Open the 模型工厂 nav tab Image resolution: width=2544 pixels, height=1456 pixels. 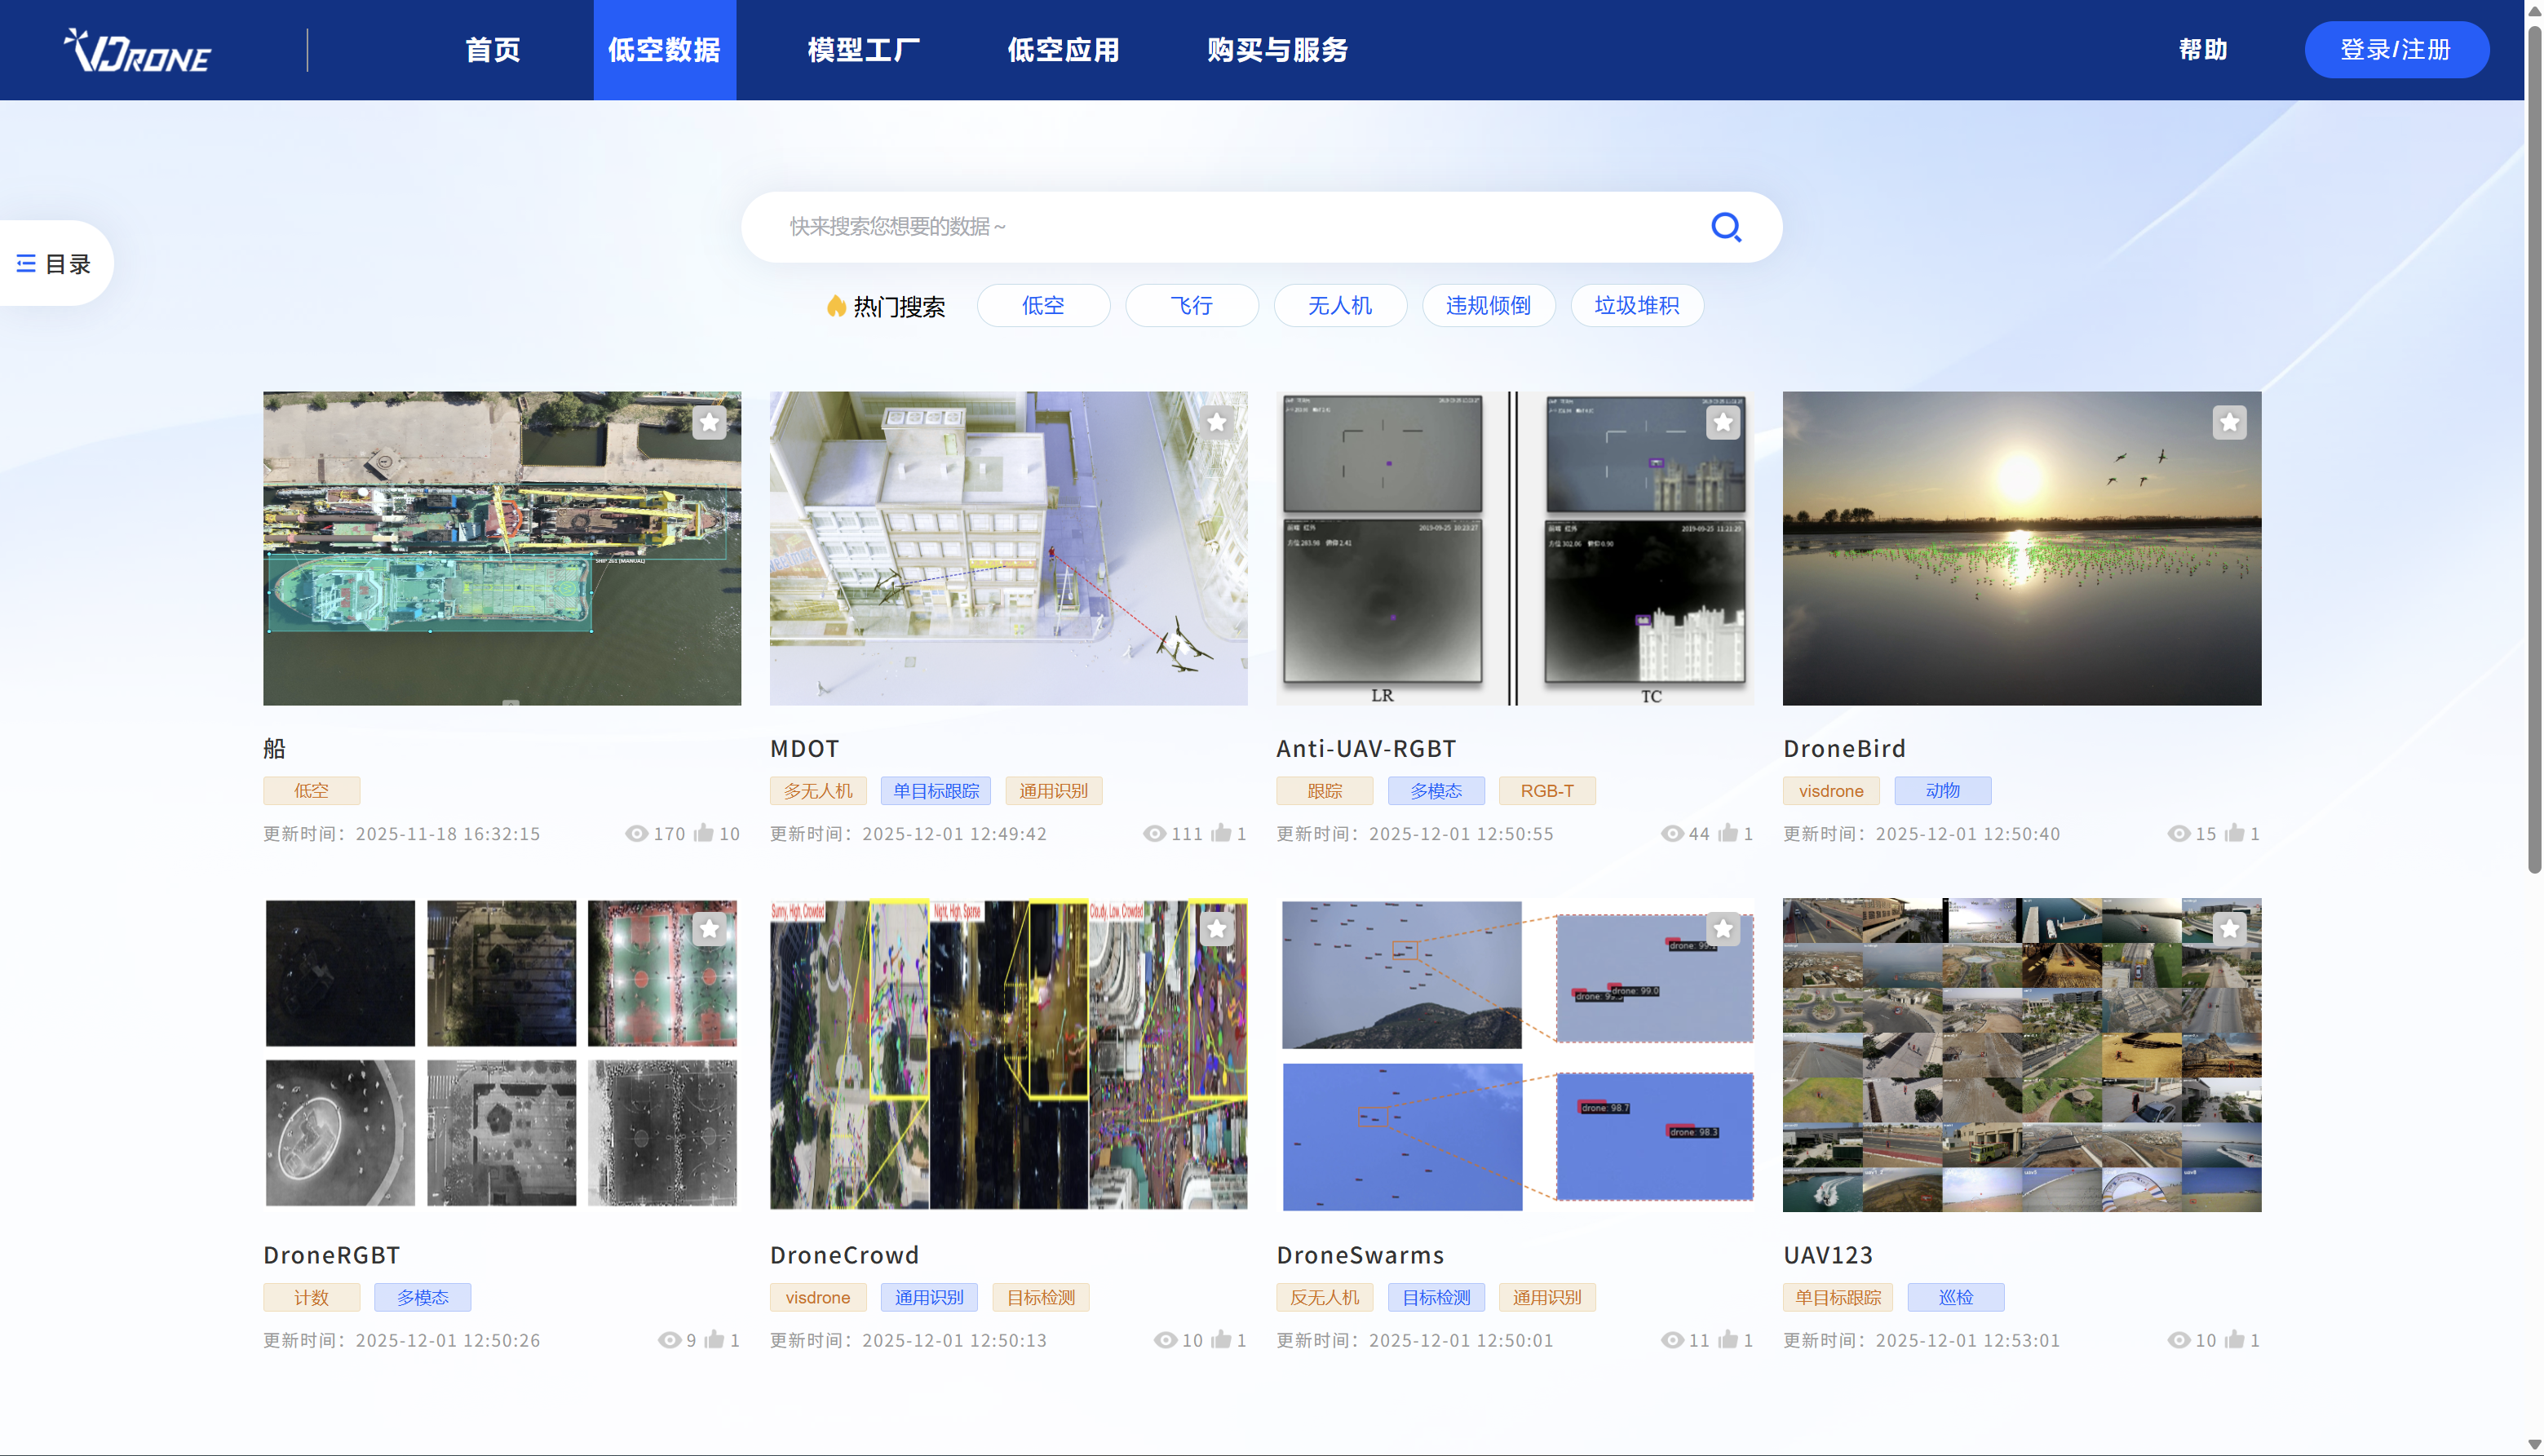tap(863, 50)
